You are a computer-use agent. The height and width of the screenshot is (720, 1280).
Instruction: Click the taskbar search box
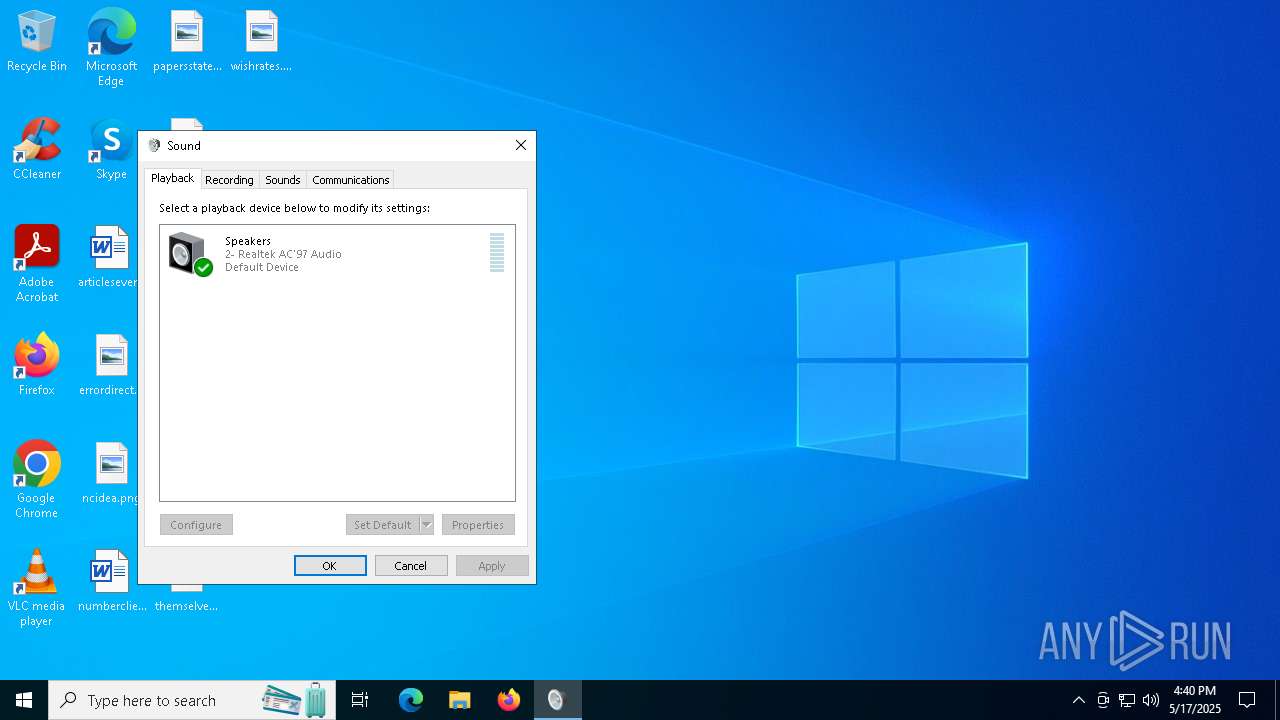coord(192,700)
